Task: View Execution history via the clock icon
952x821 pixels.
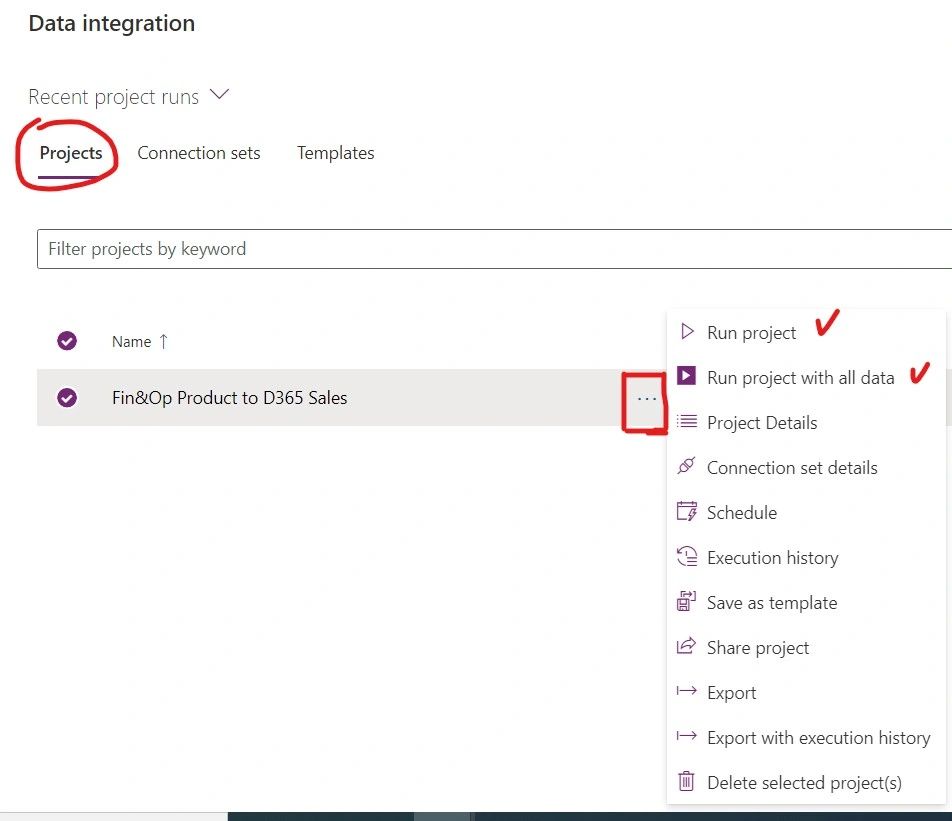Action: click(688, 557)
